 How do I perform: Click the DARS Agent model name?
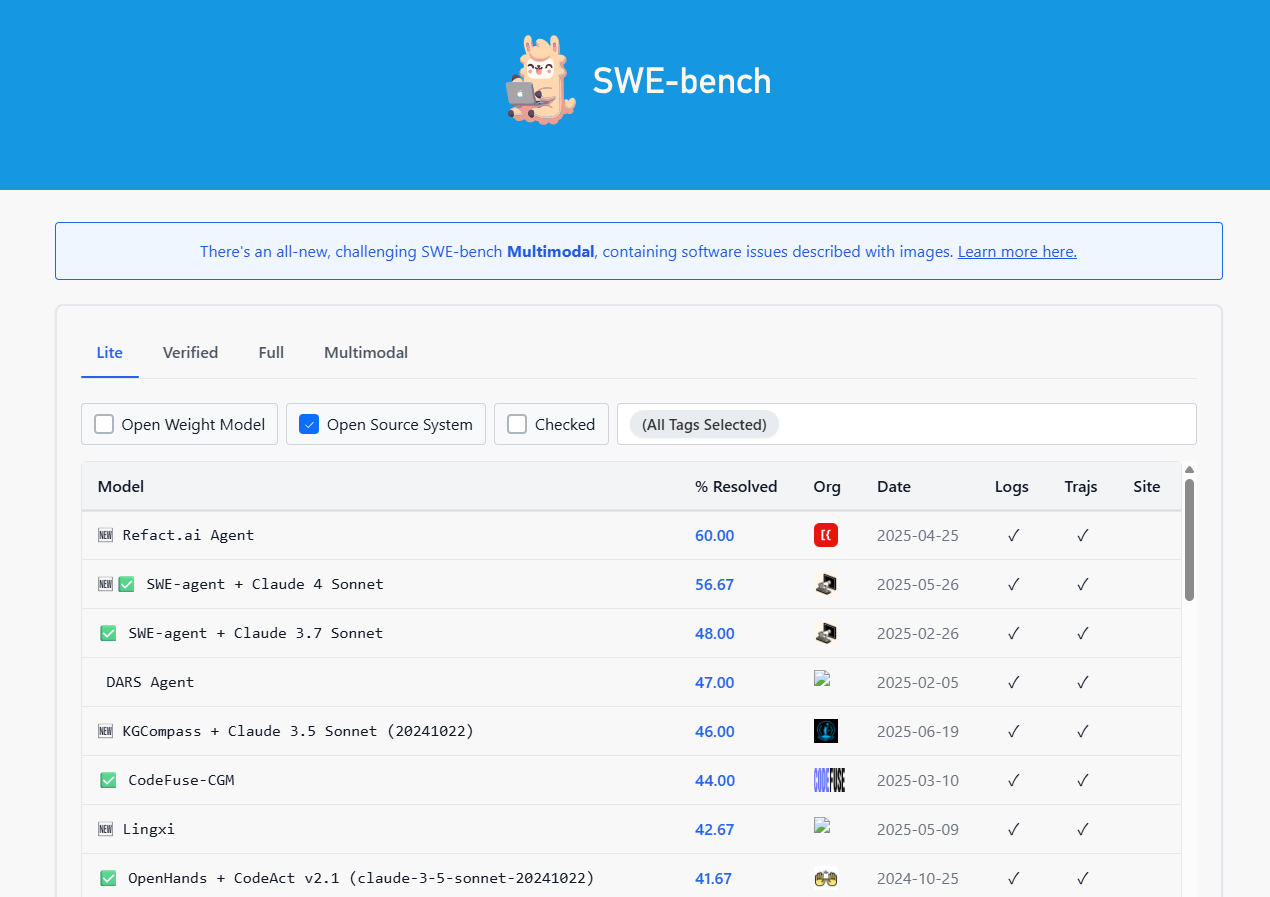(x=150, y=682)
